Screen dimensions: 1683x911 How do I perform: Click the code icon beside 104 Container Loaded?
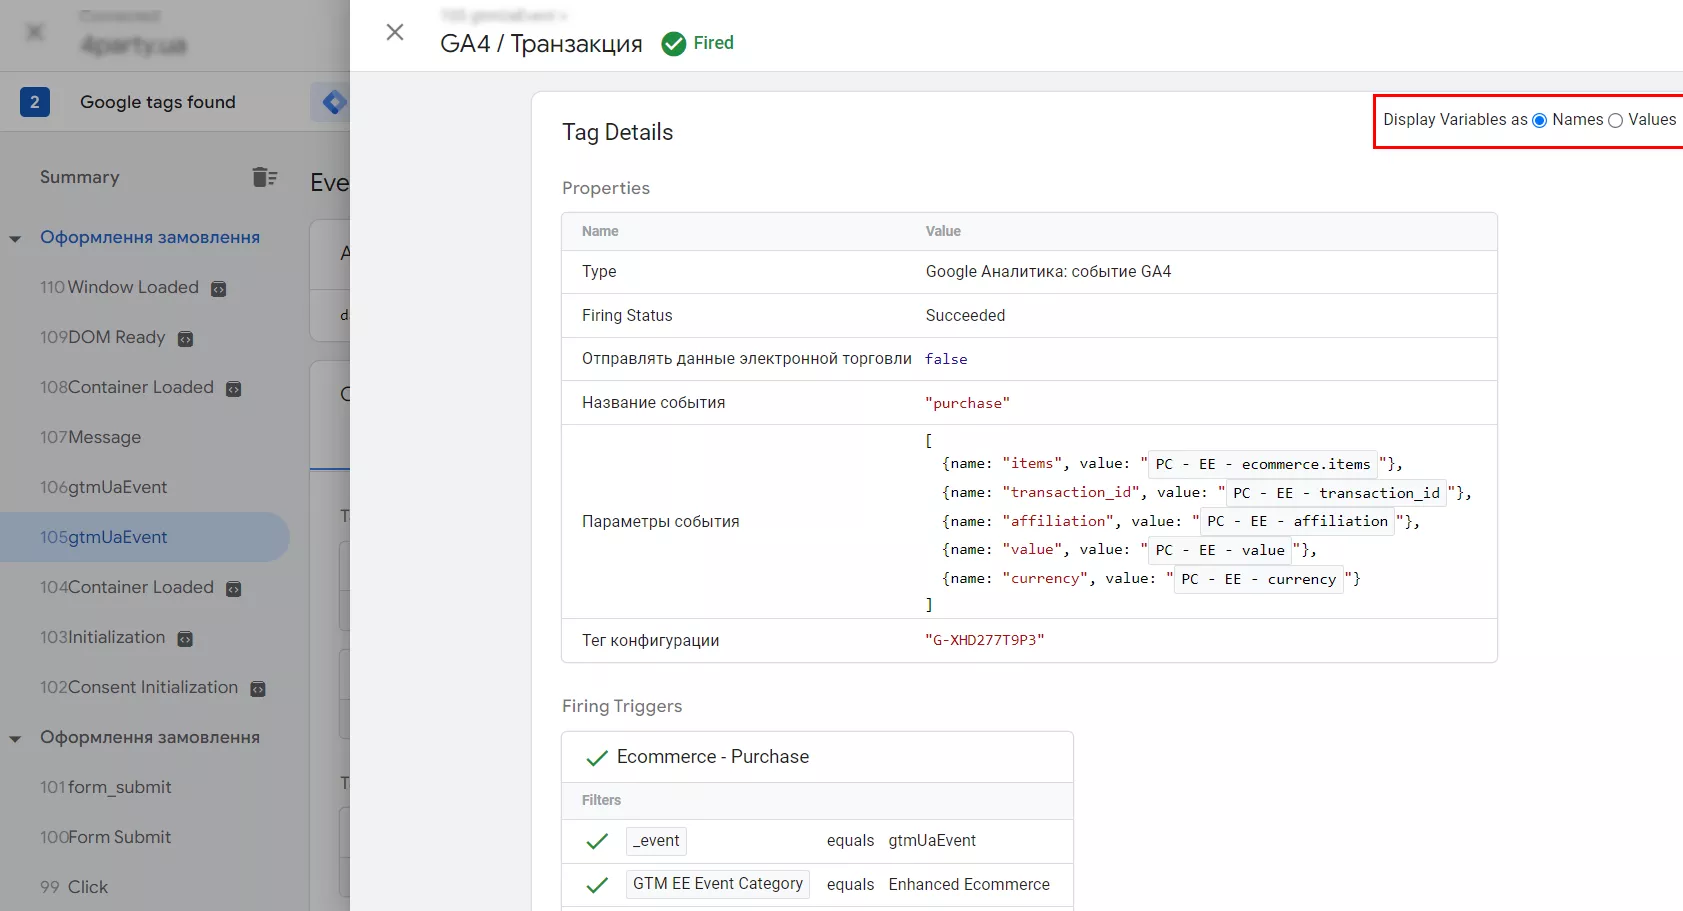pos(234,589)
